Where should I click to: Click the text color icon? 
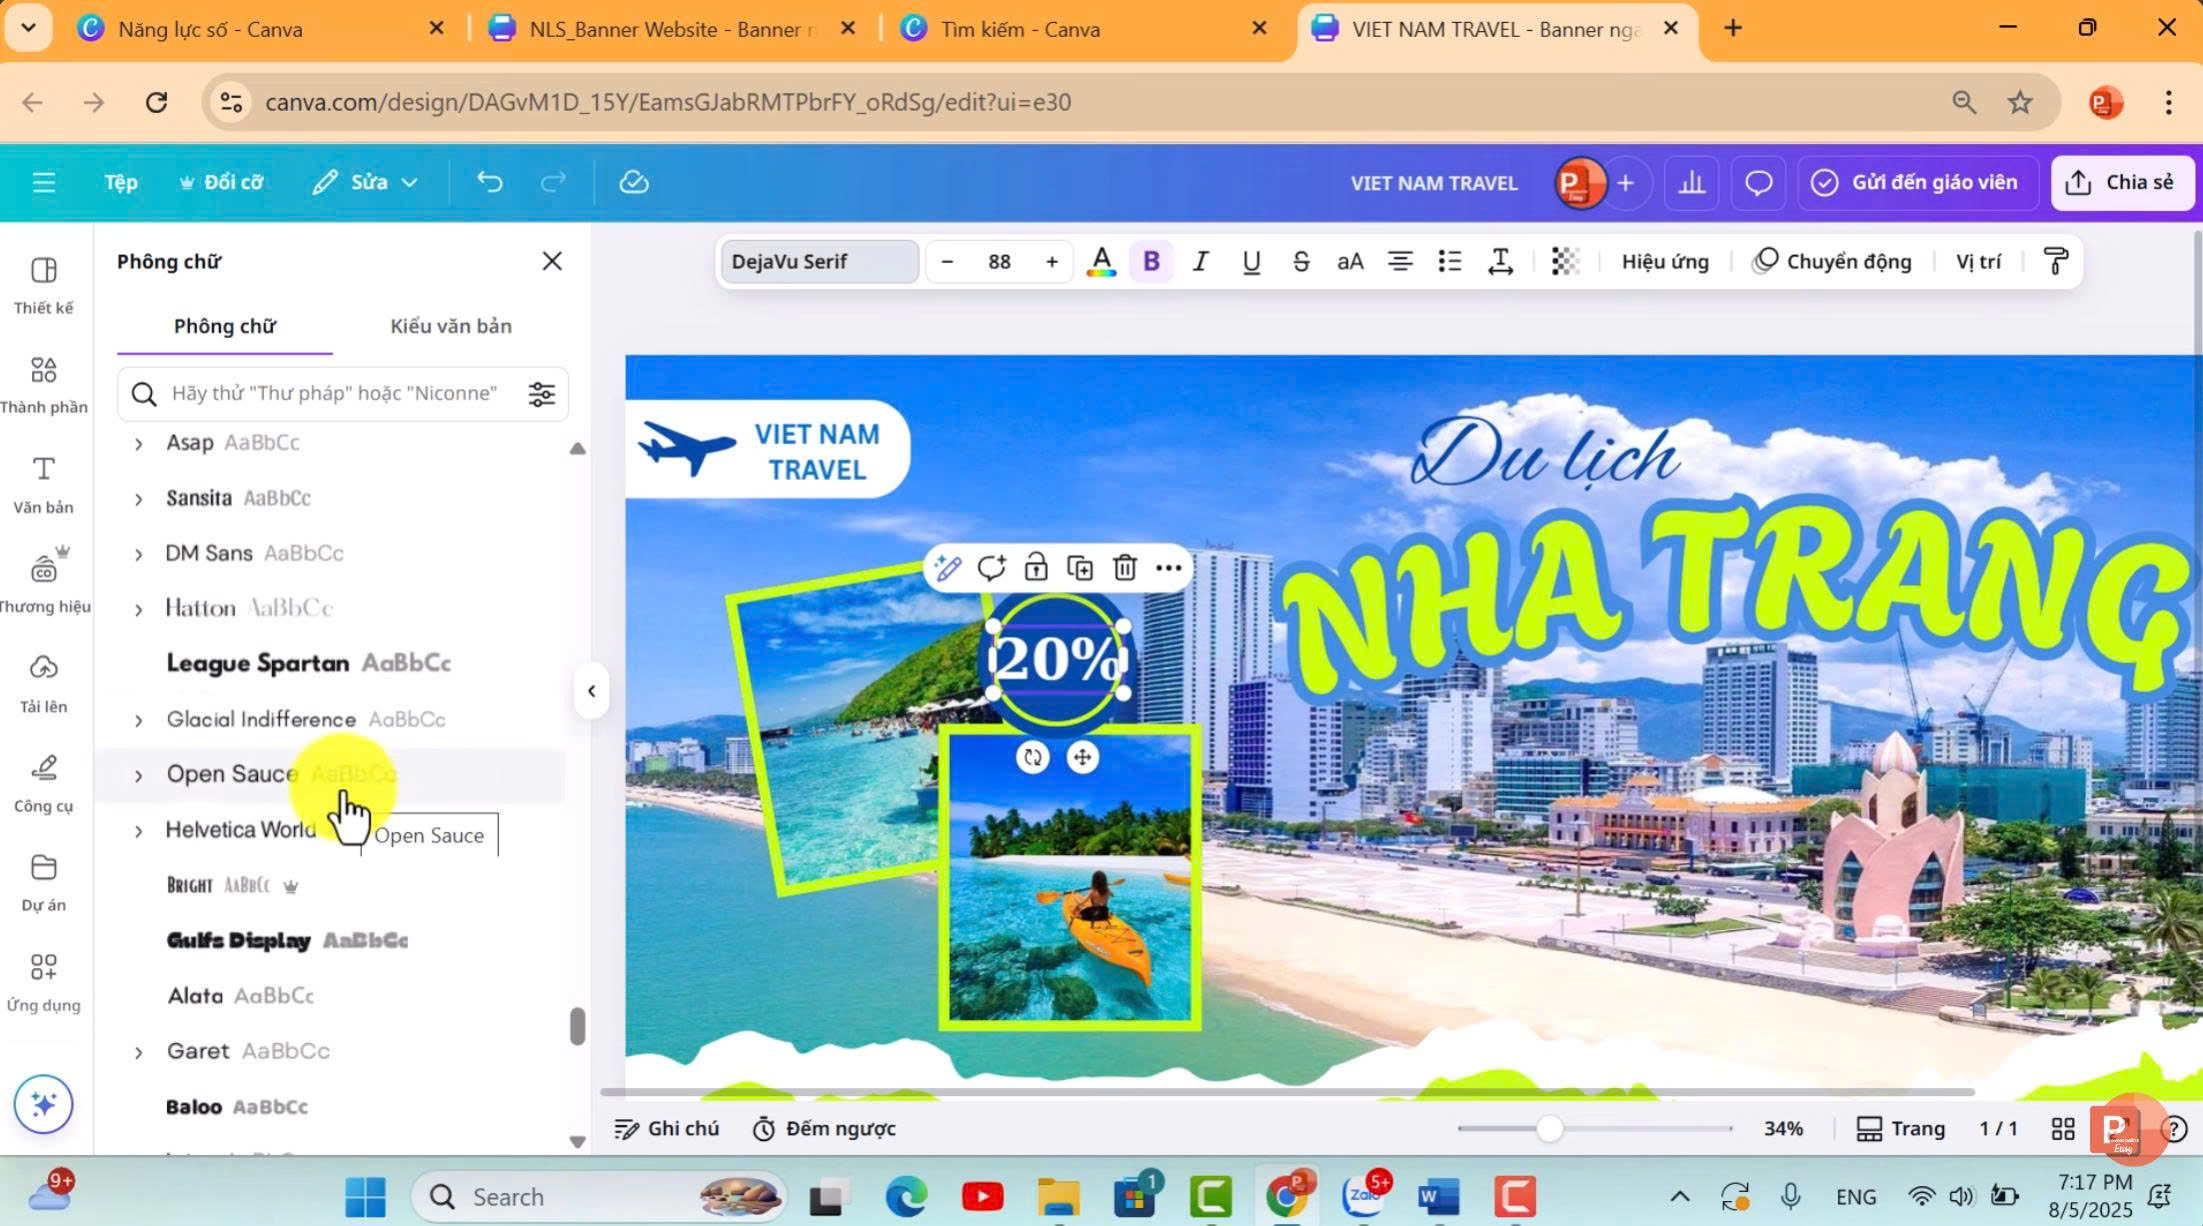point(1101,262)
